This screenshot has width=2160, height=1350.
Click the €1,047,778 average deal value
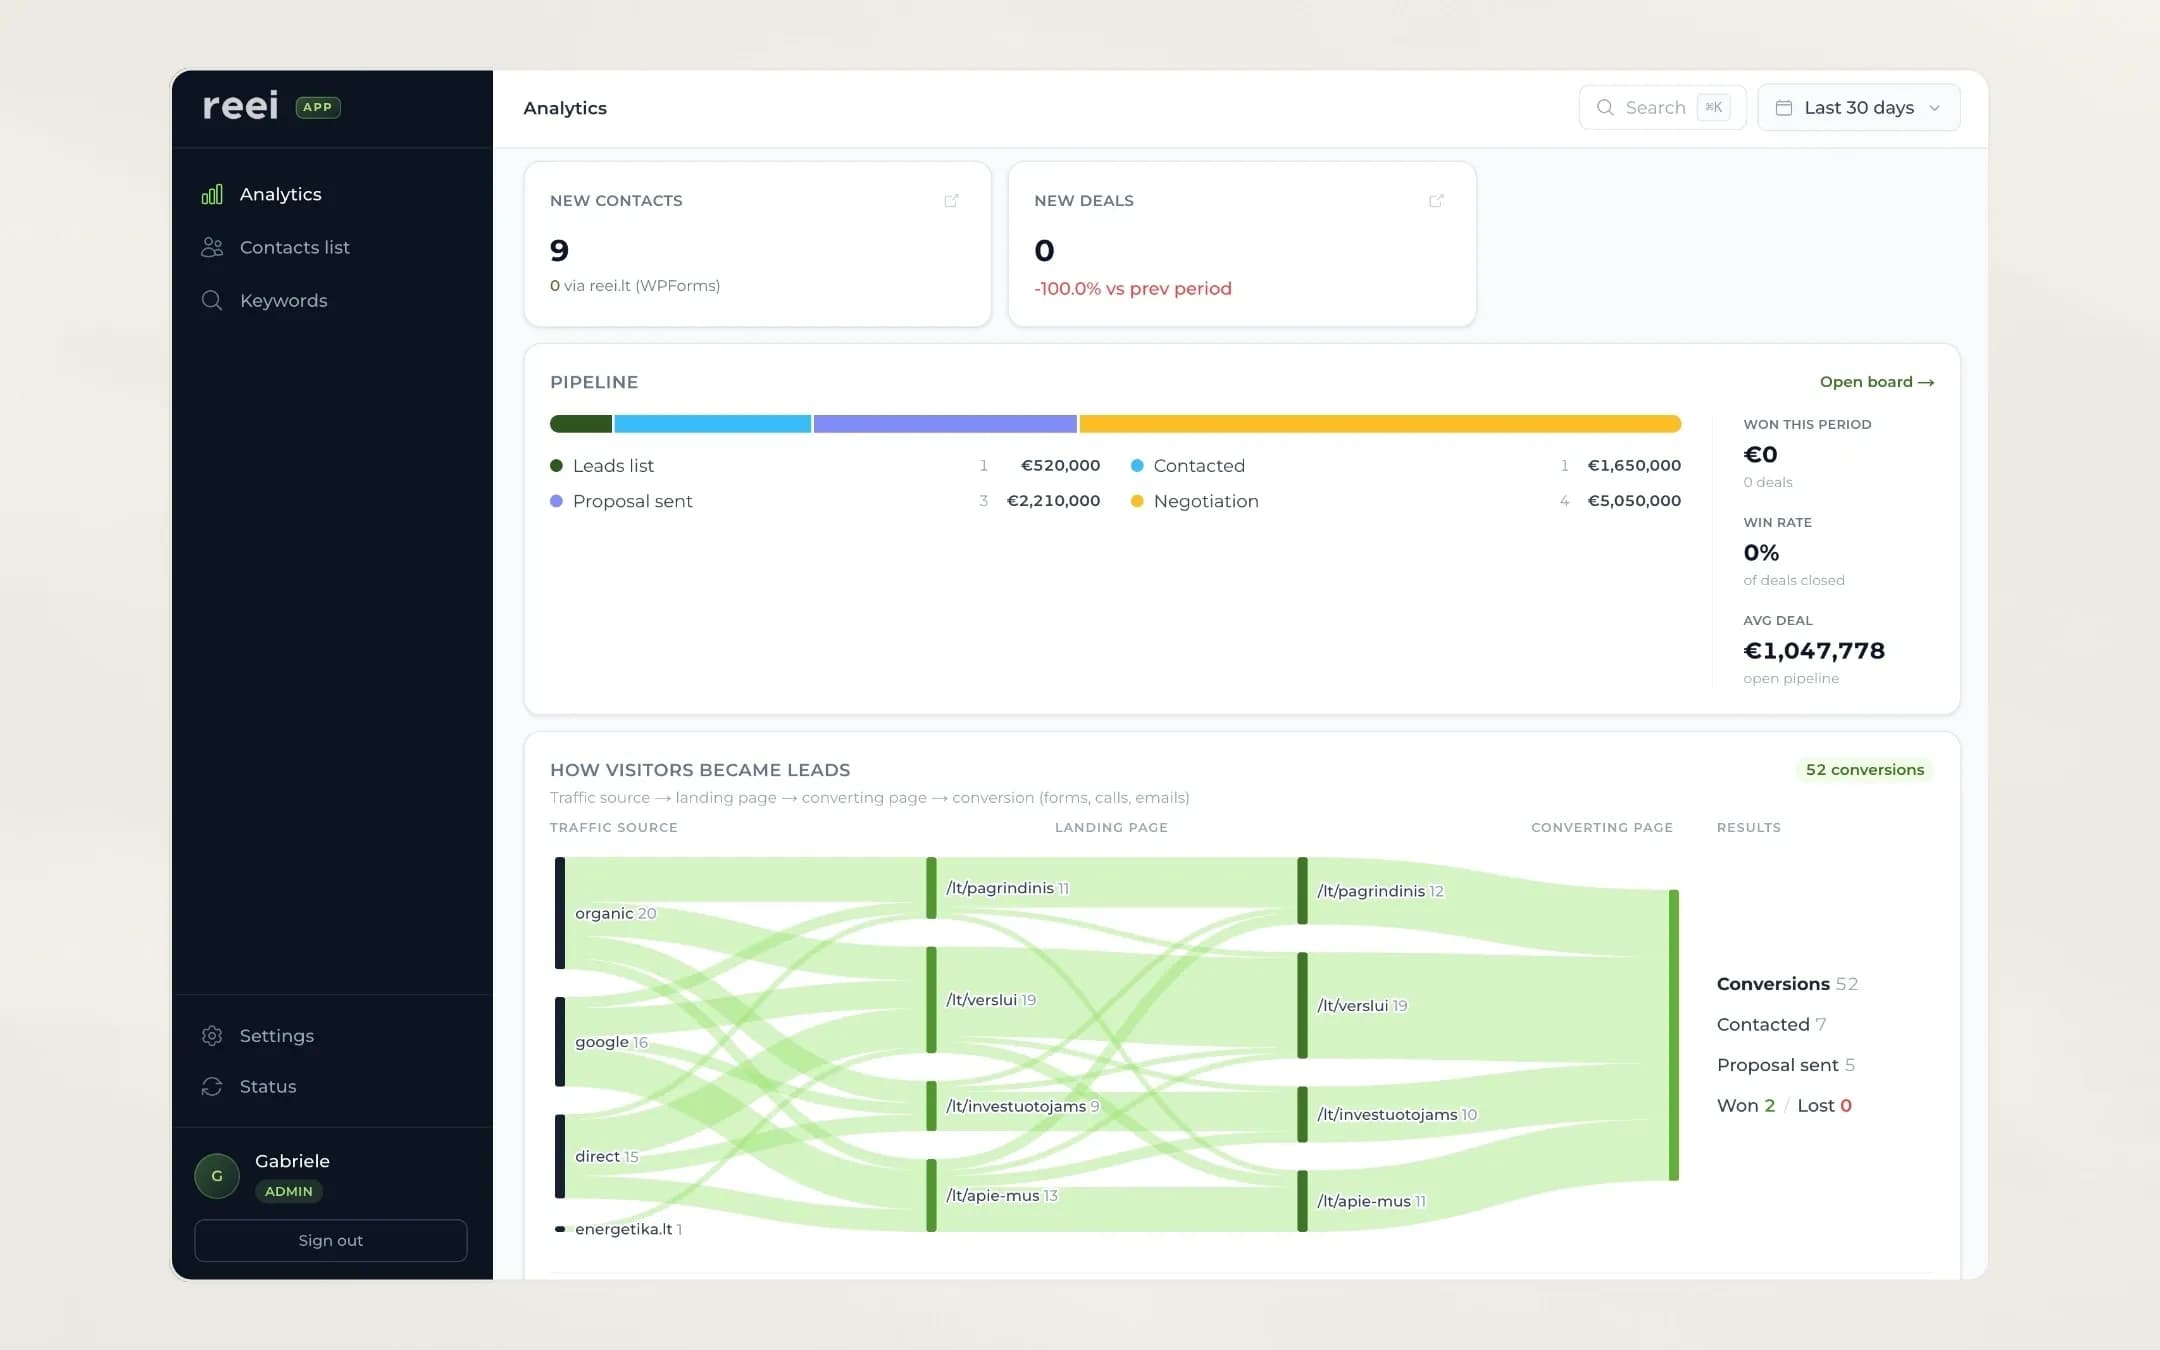tap(1814, 651)
